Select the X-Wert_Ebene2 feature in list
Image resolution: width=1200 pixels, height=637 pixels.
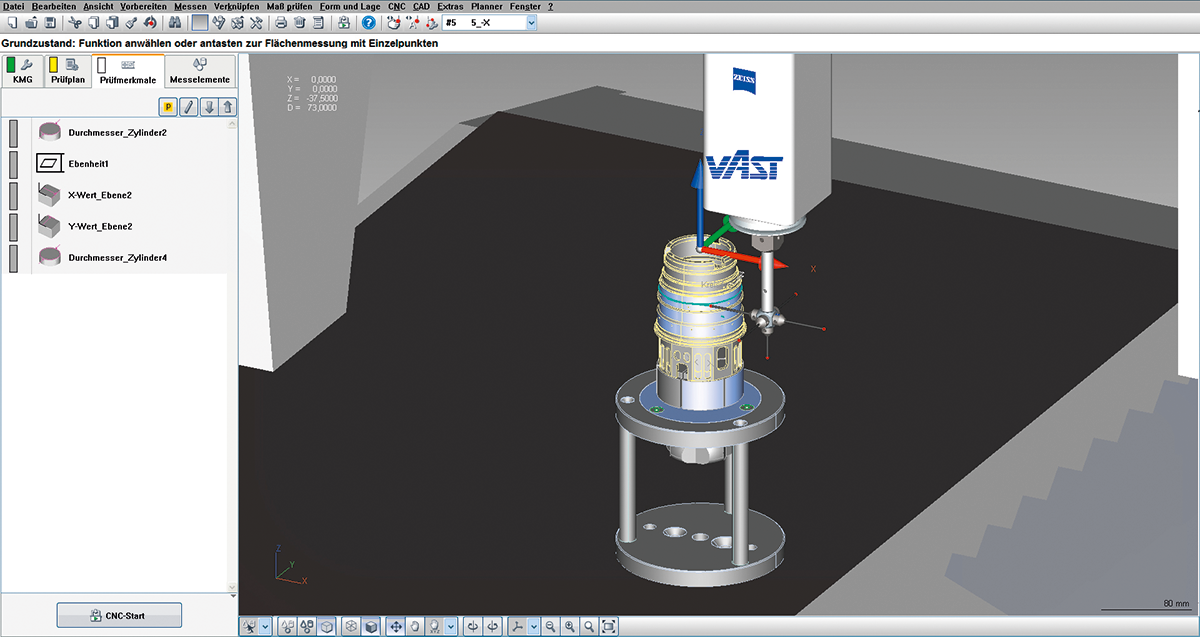99,195
